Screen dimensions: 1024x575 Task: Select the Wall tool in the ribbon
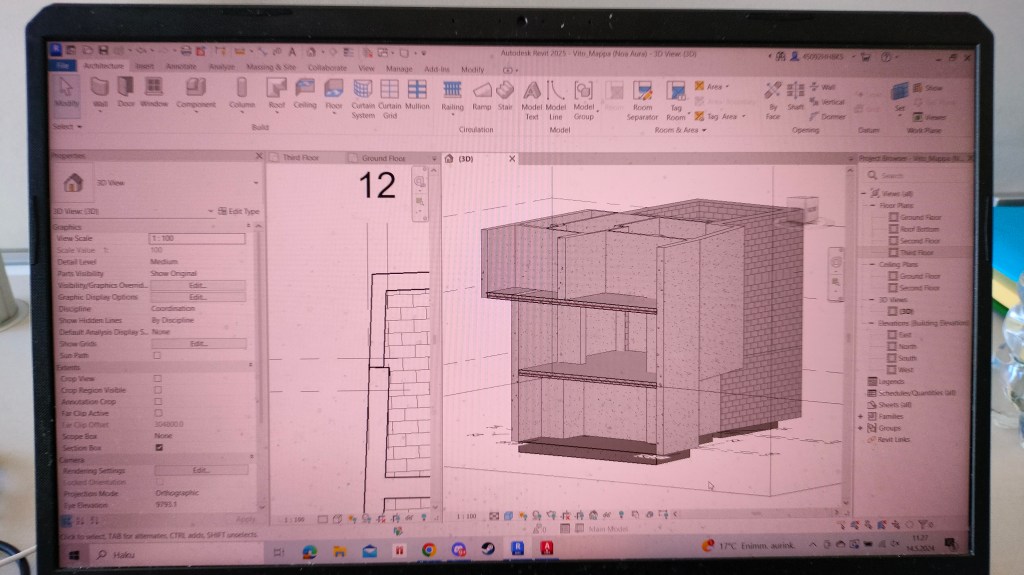point(100,93)
